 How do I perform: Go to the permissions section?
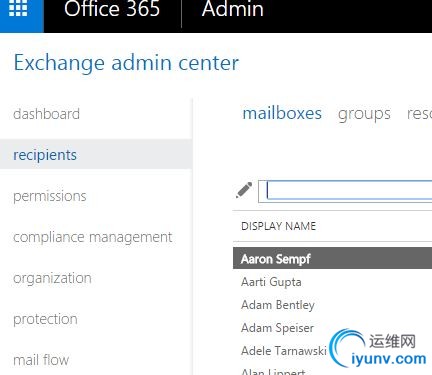point(50,196)
